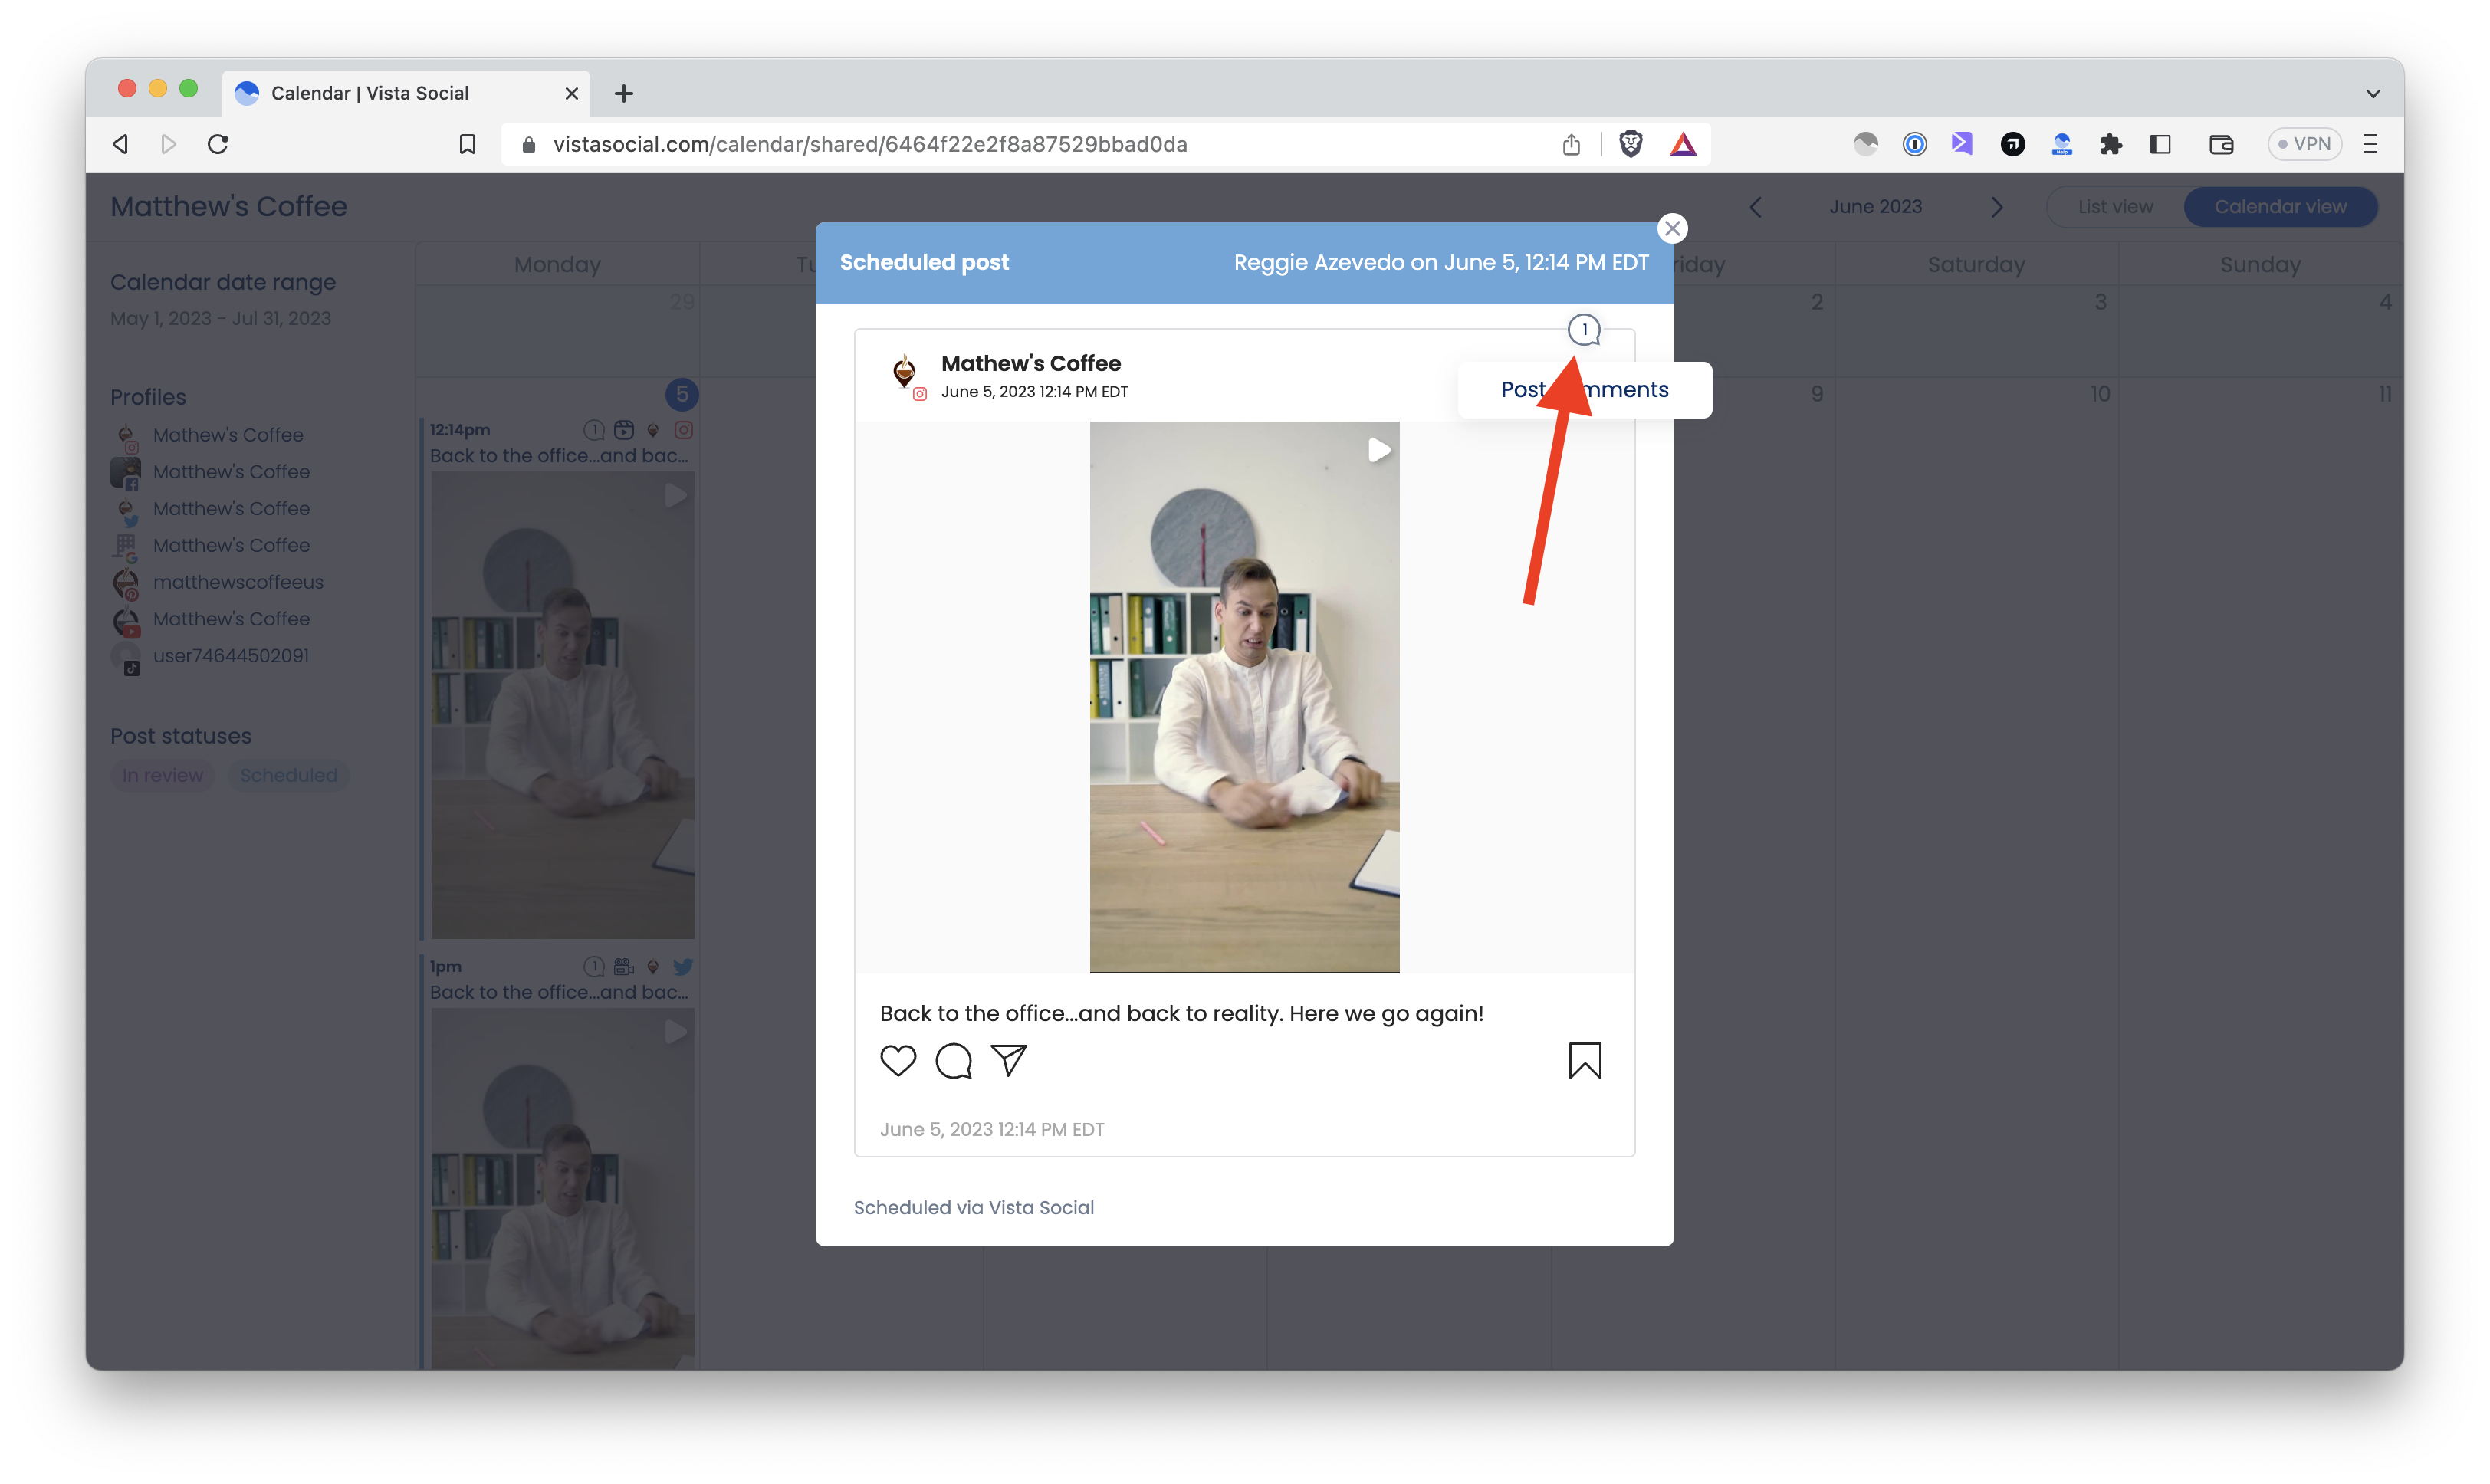Click the Post comments tooltip
This screenshot has height=1484, width=2490.
pyautogui.click(x=1584, y=390)
